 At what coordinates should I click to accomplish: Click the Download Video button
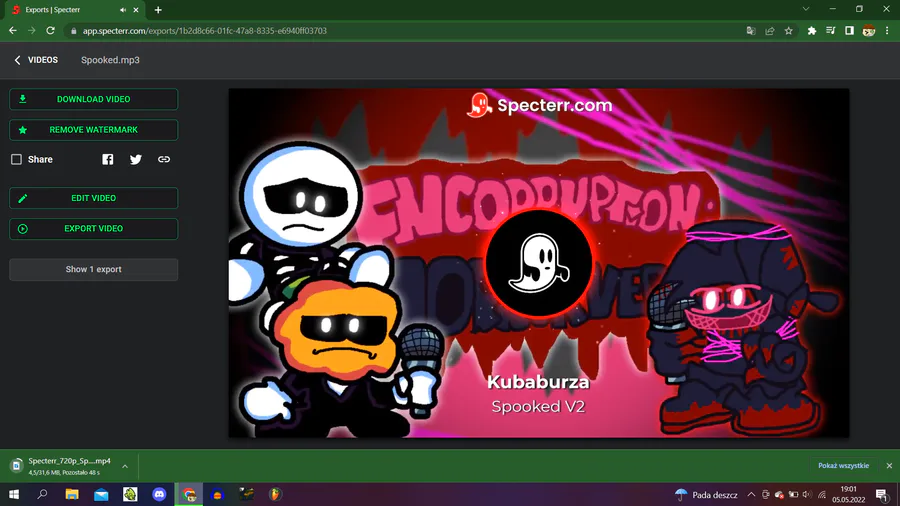pyautogui.click(x=94, y=99)
